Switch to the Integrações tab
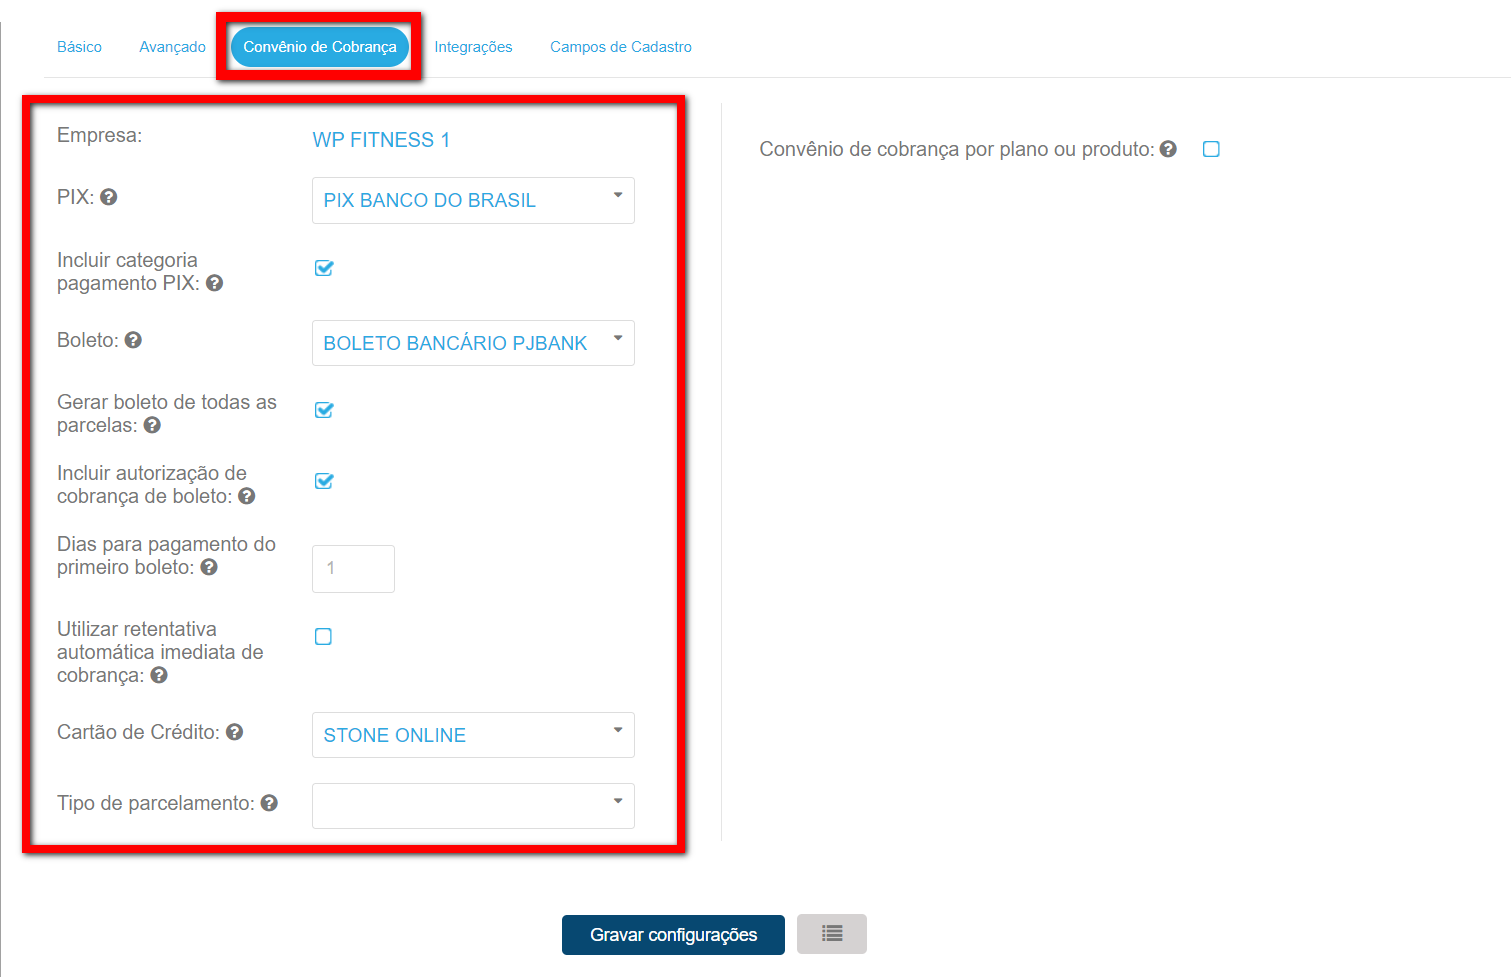 [473, 47]
